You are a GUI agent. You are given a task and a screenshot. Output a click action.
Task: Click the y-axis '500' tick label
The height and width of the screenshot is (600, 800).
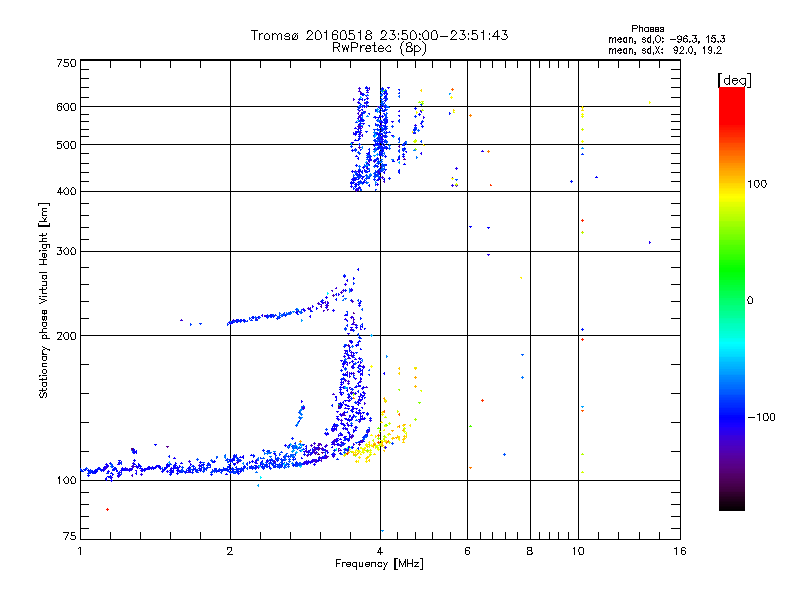66,145
